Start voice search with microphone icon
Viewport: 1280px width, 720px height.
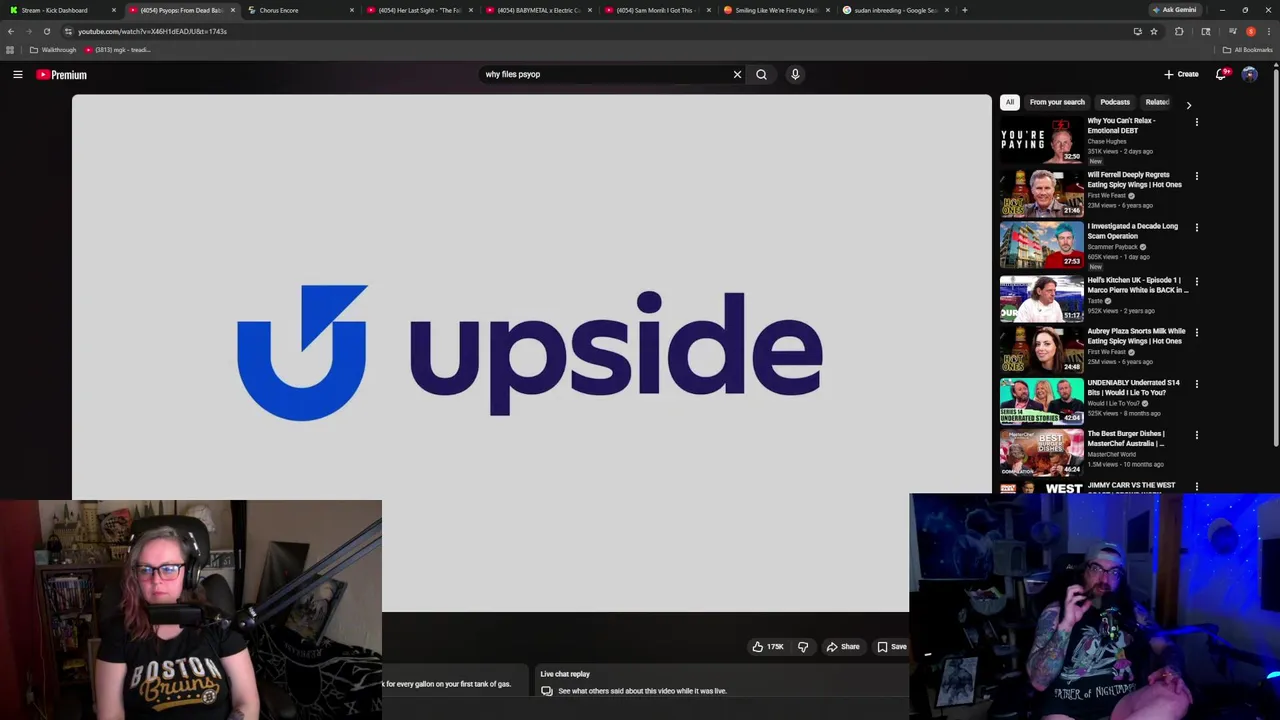pyautogui.click(x=795, y=74)
